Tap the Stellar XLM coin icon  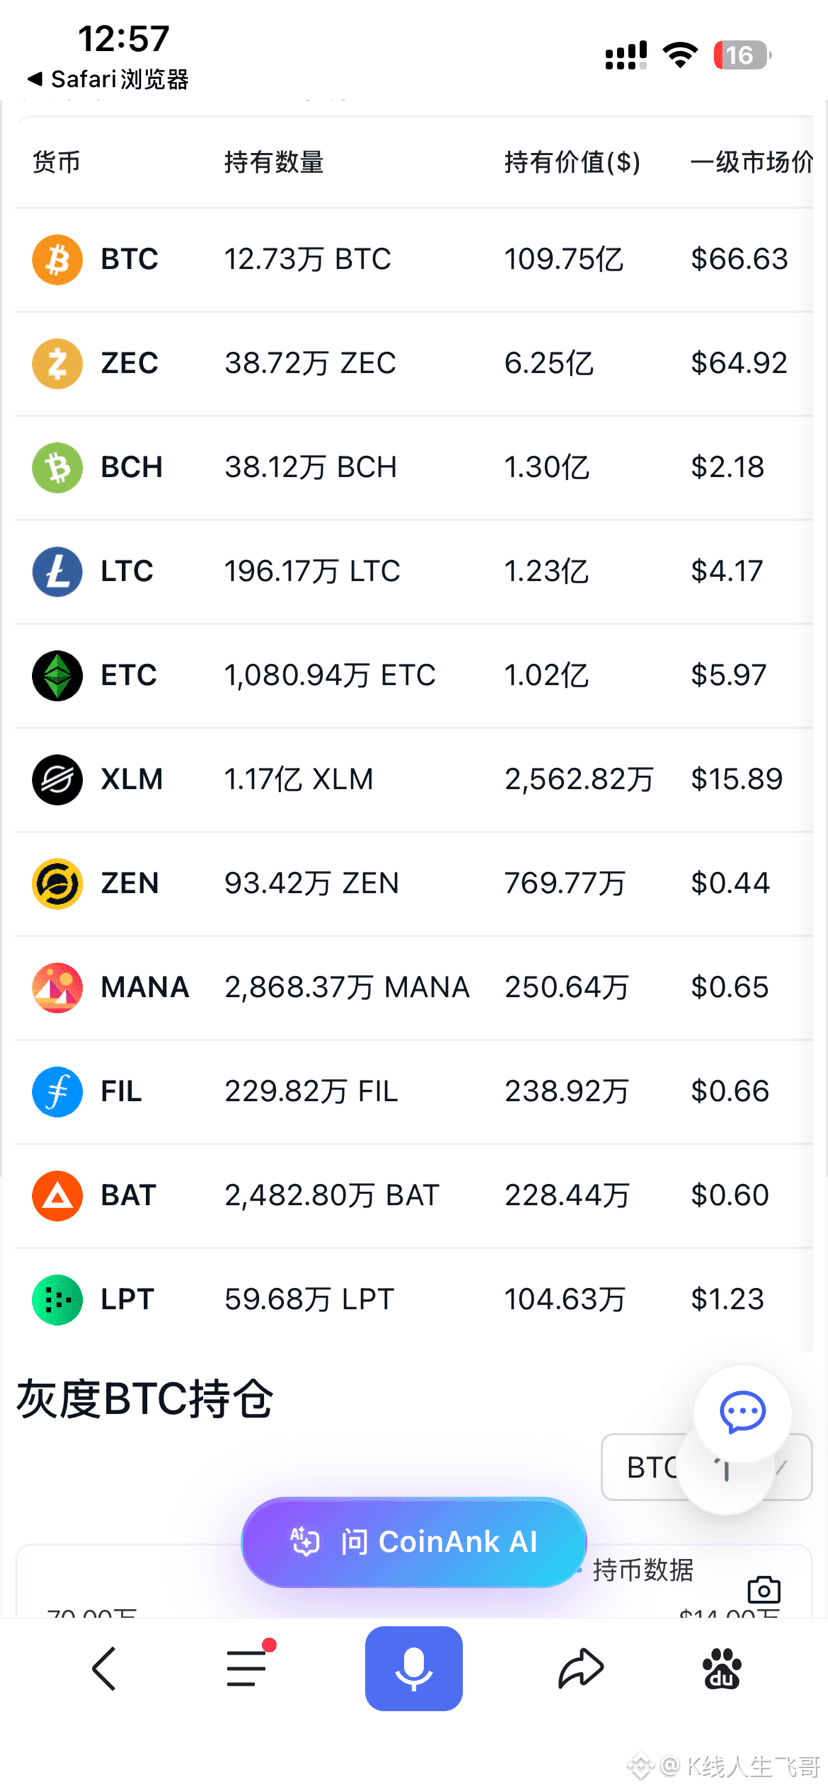pos(57,780)
